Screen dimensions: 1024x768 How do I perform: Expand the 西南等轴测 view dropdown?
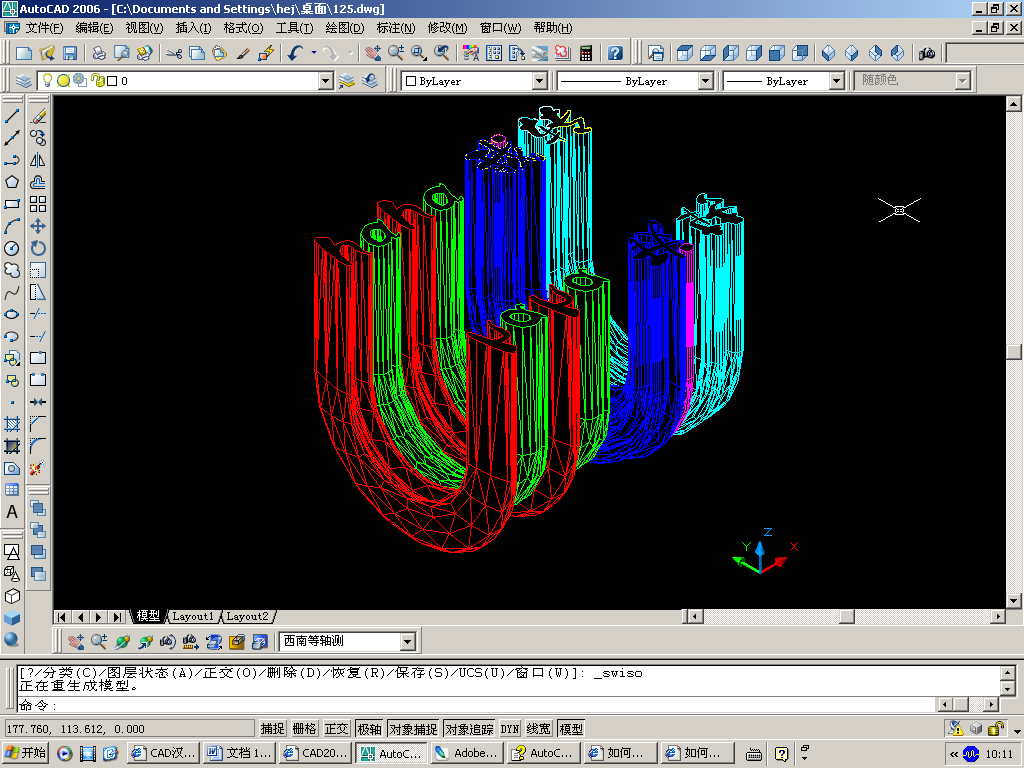pos(408,642)
